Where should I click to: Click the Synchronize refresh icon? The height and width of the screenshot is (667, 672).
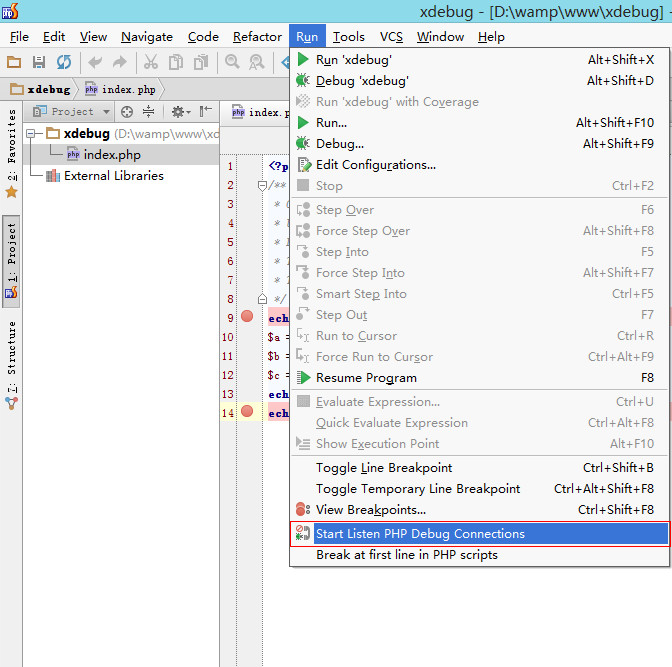64,62
